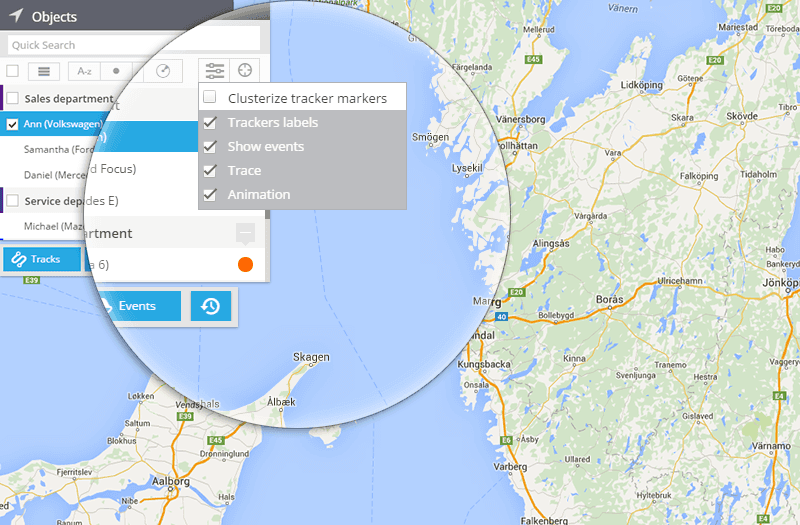The image size is (800, 525).
Task: Tick the select-all objects checkbox
Action: (x=13, y=70)
